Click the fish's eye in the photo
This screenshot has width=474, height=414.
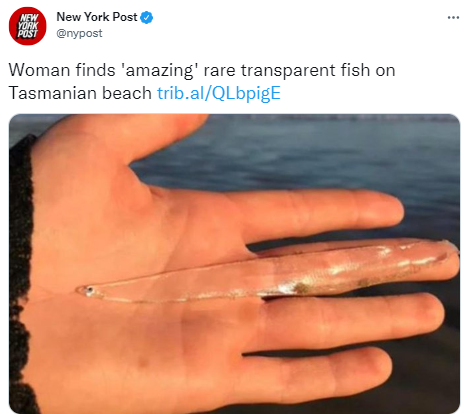tap(89, 291)
